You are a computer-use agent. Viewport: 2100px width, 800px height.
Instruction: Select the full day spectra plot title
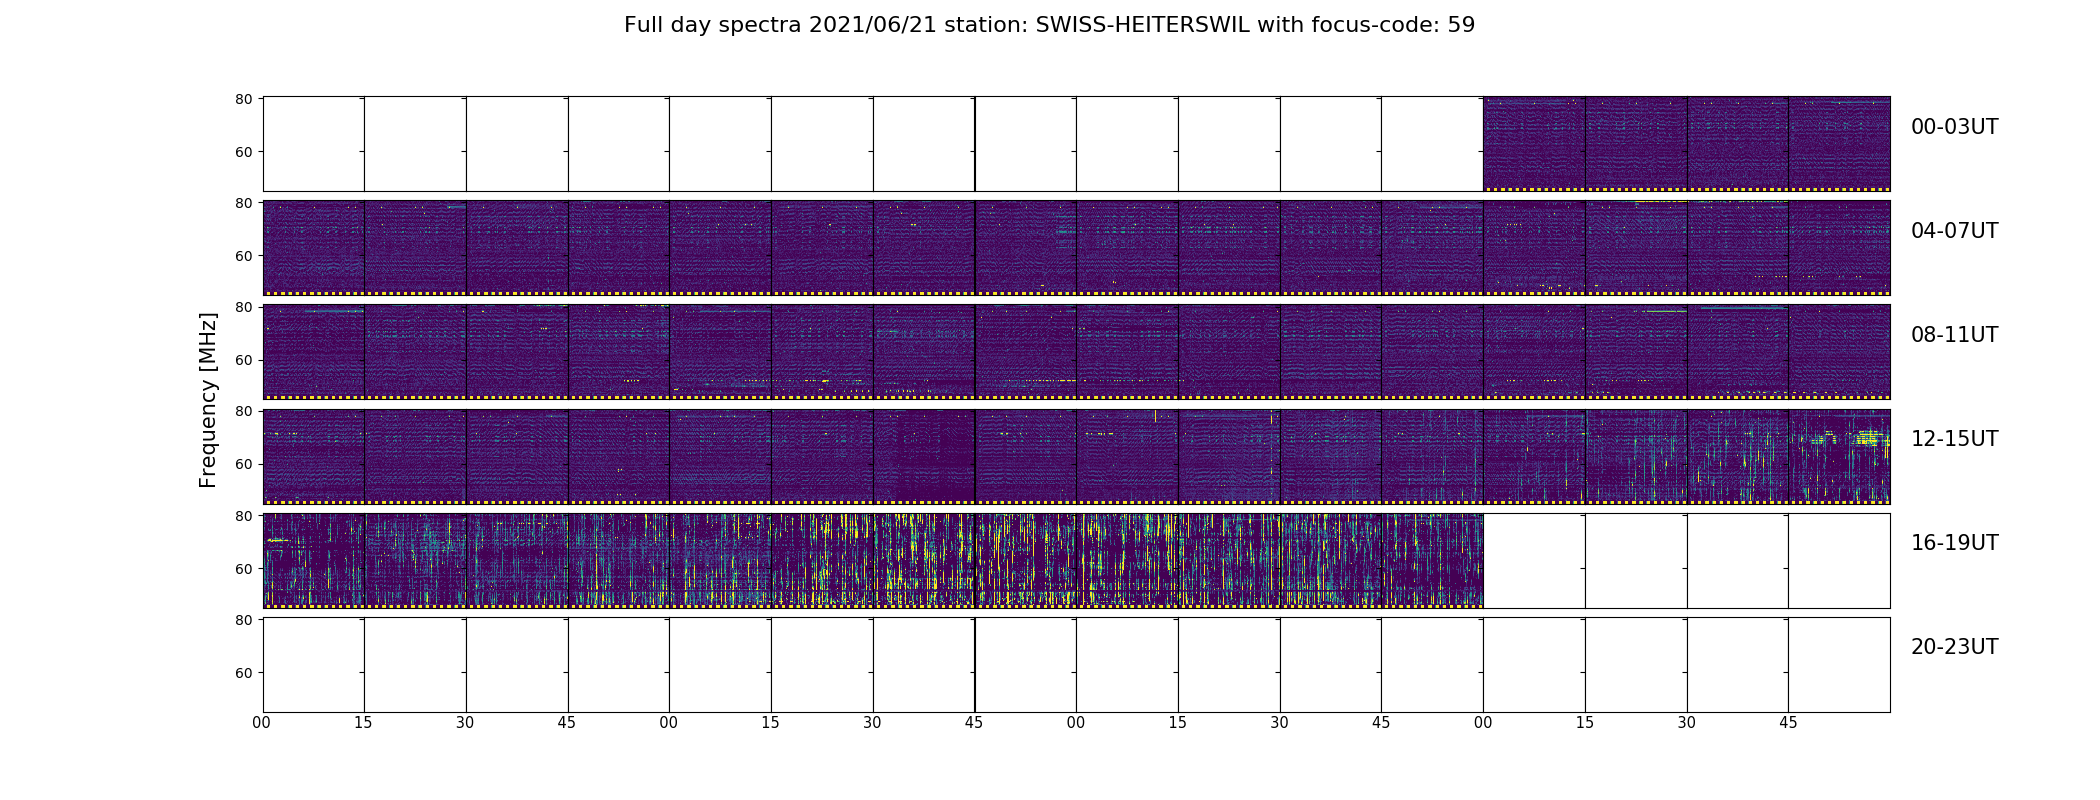pos(1049,25)
